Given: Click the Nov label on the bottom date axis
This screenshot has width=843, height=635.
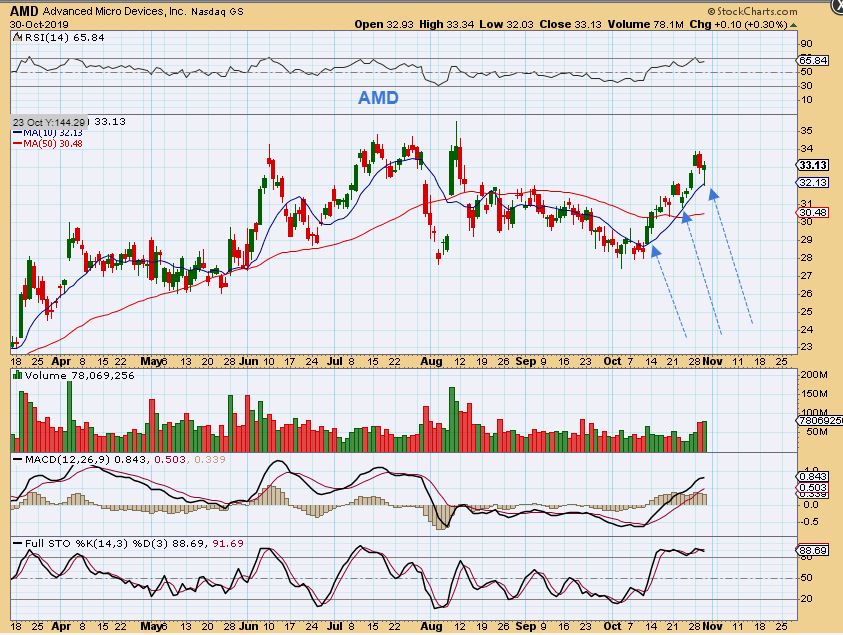Looking at the screenshot, I should 712,626.
